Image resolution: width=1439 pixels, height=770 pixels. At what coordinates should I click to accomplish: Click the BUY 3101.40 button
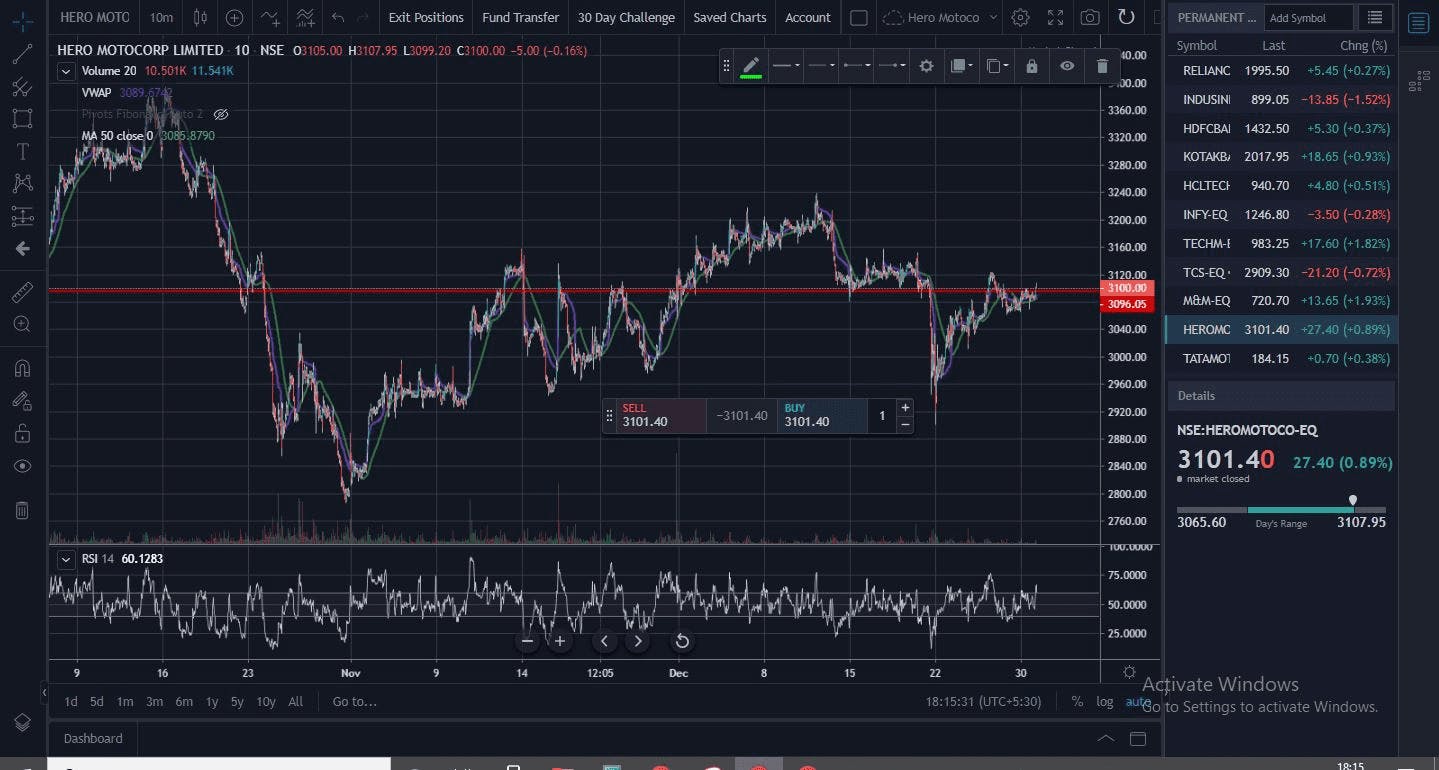[x=821, y=415]
